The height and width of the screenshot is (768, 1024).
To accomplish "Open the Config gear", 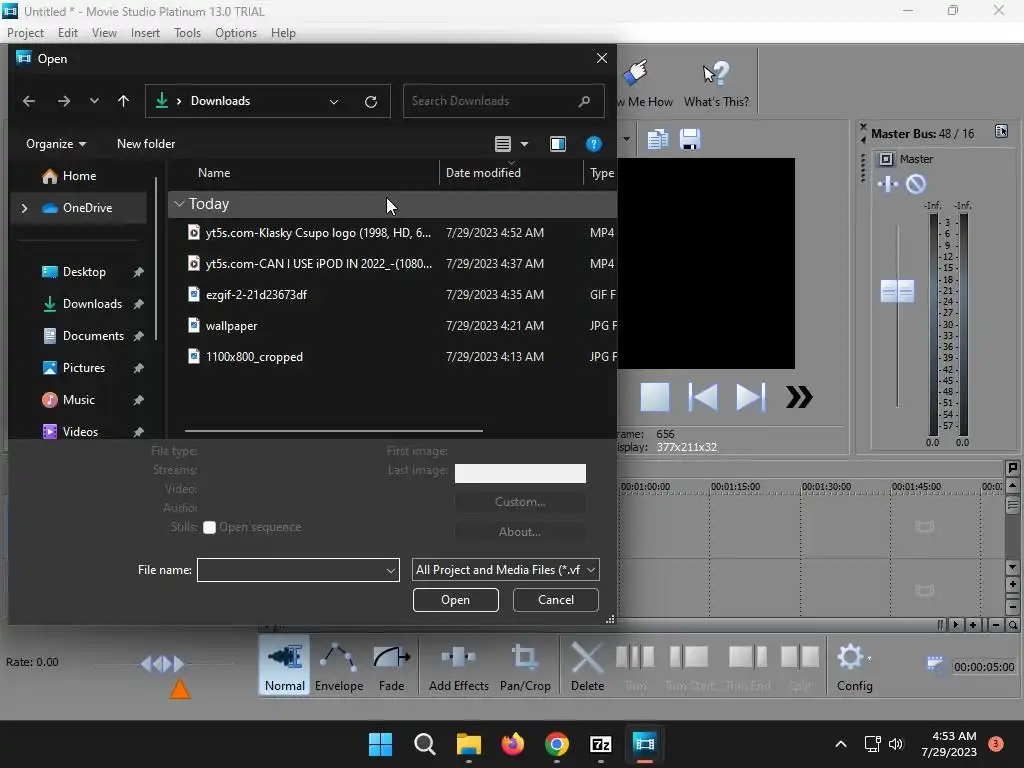I will pyautogui.click(x=854, y=665).
